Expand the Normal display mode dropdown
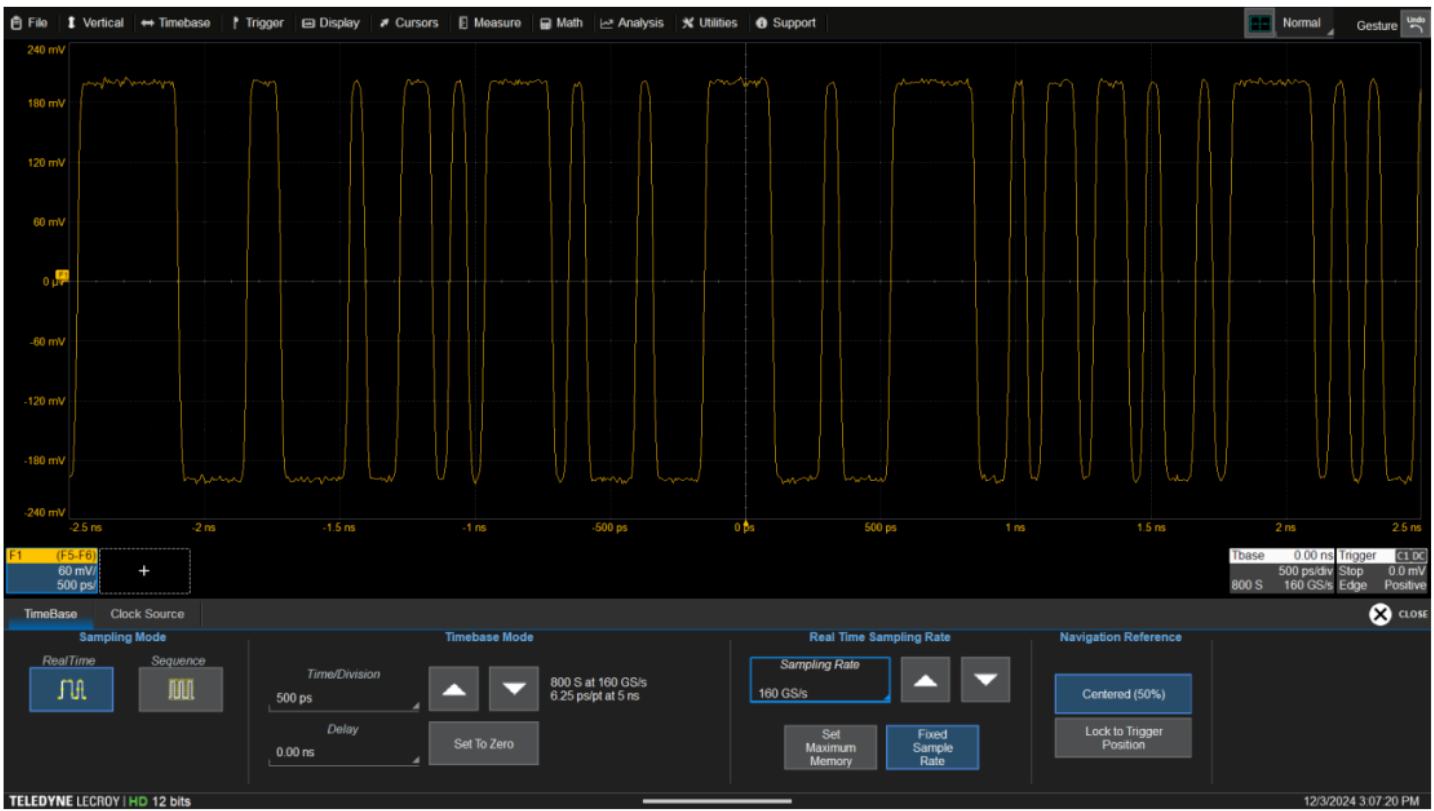Image resolution: width=1434 pixels, height=811 pixels. (1307, 24)
